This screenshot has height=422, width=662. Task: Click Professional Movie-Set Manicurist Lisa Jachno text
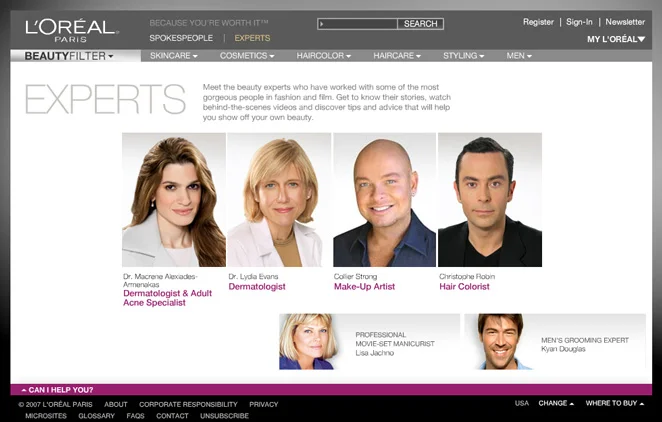point(395,344)
